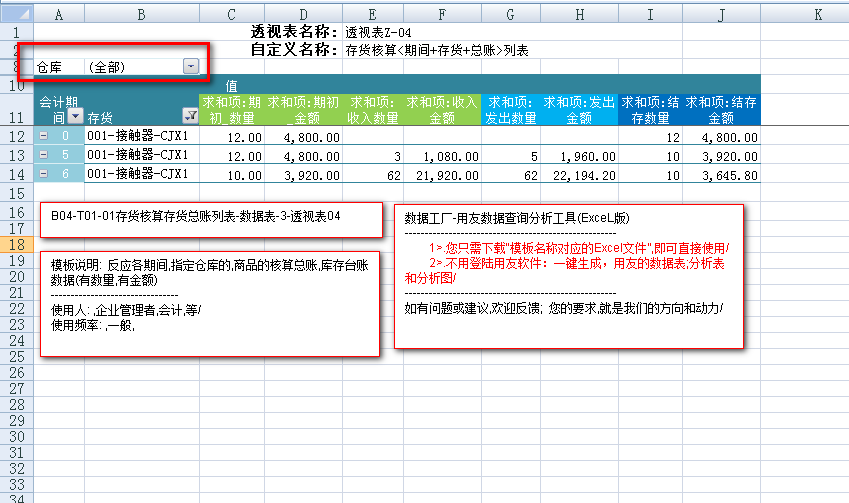
Task: Select column K header
Action: click(817, 15)
